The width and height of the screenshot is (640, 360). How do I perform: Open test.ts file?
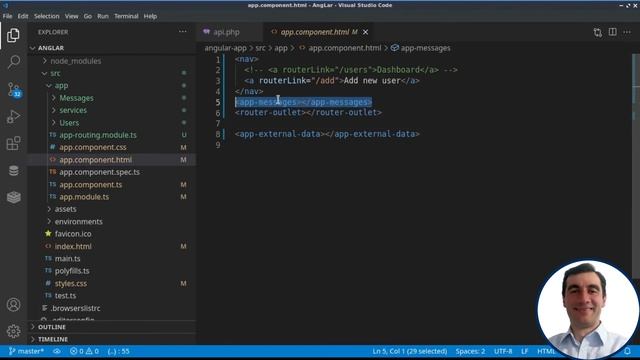tap(65, 296)
